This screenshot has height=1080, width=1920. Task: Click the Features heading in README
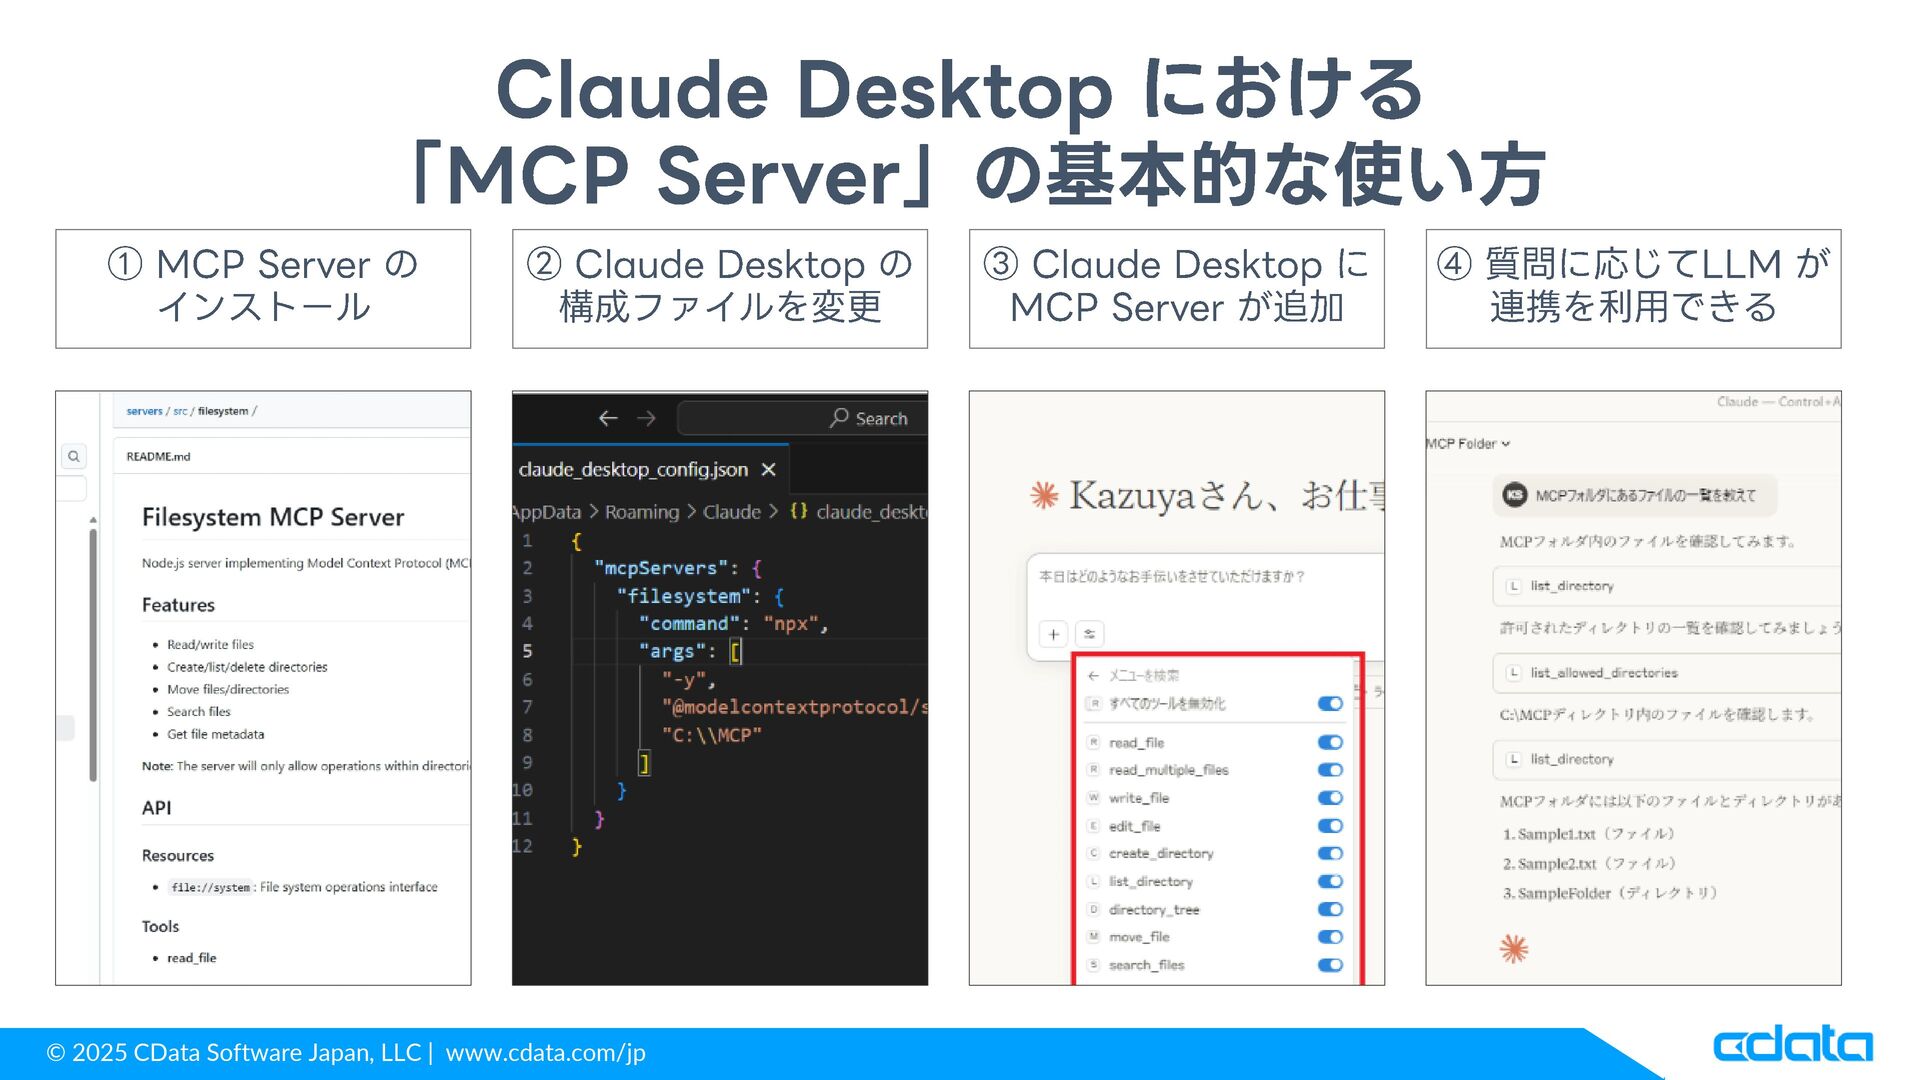tap(178, 605)
